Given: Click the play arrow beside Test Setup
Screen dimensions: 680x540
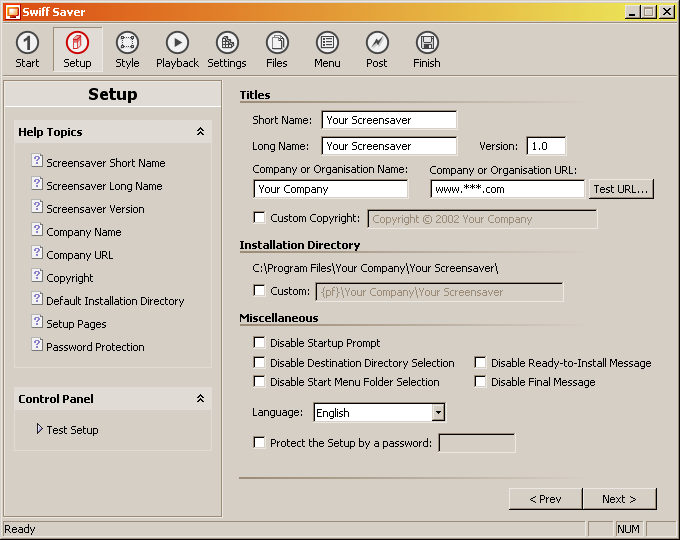Looking at the screenshot, I should point(39,429).
